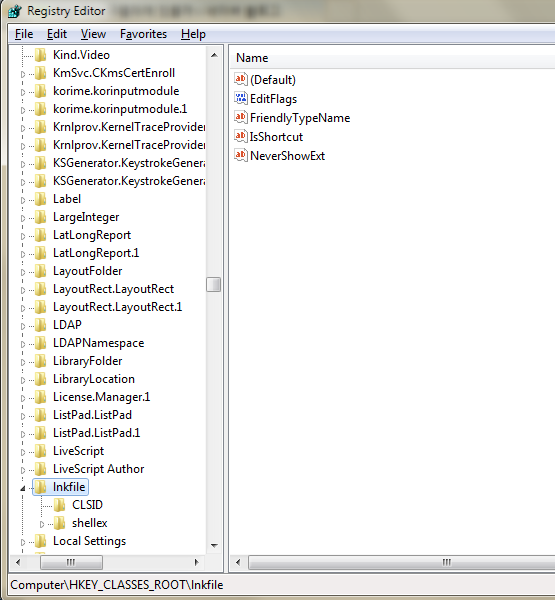
Task: Select the shellex subkey
Action: pyautogui.click(x=90, y=523)
